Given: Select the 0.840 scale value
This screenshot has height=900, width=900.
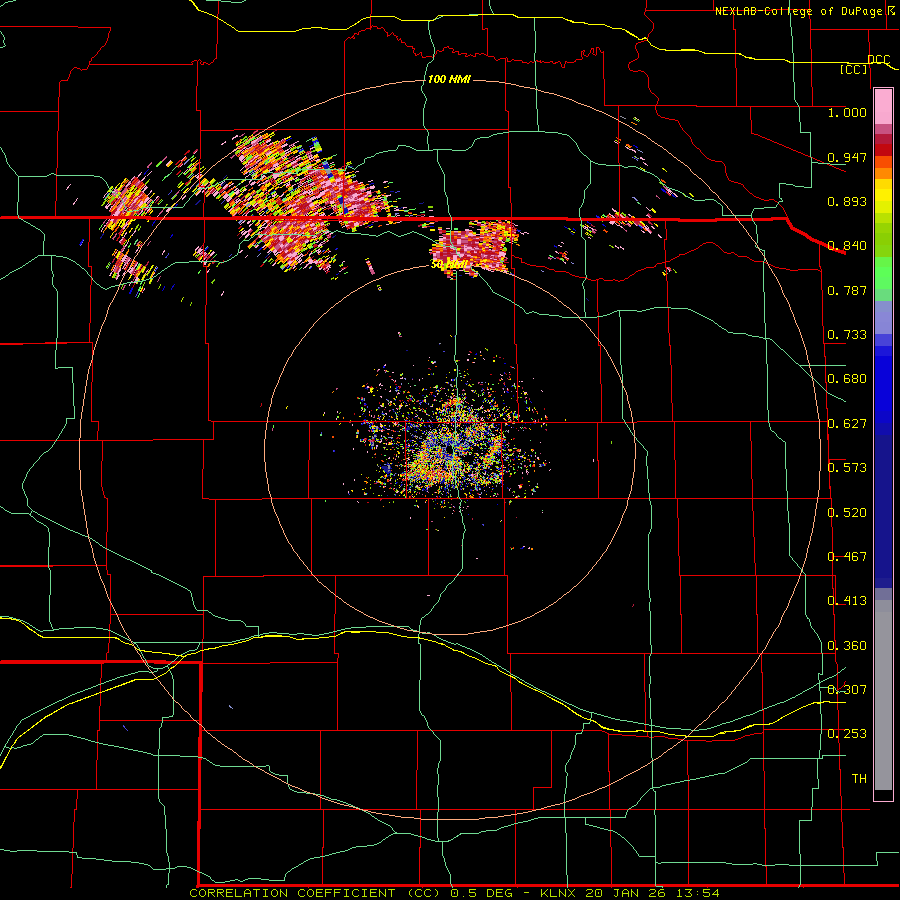Looking at the screenshot, I should click(847, 246).
